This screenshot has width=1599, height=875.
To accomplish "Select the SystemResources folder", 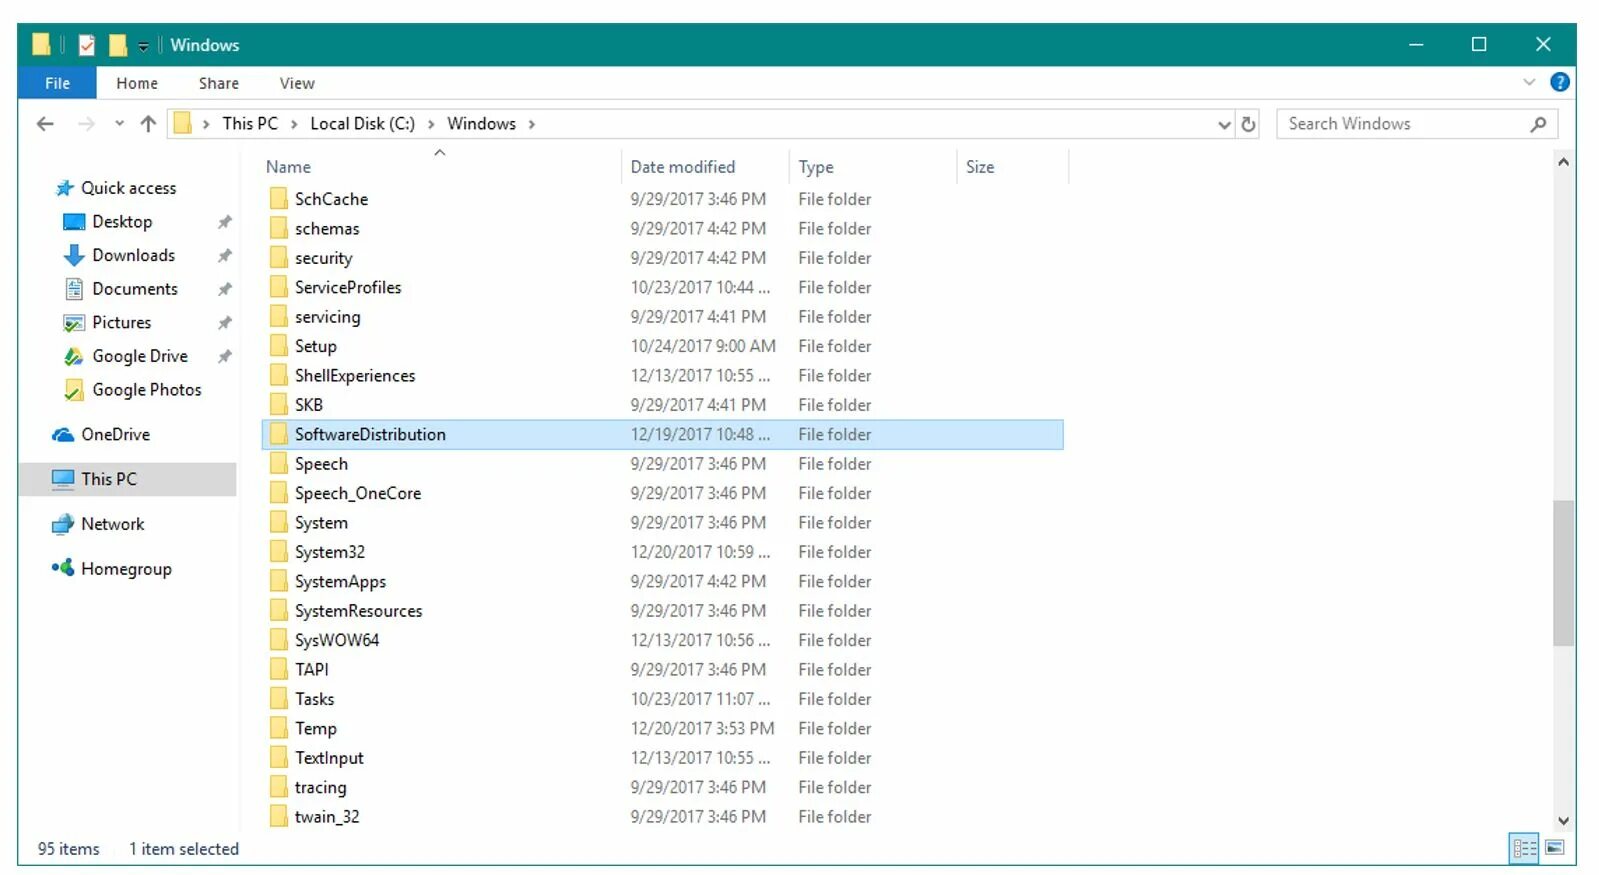I will tap(358, 611).
